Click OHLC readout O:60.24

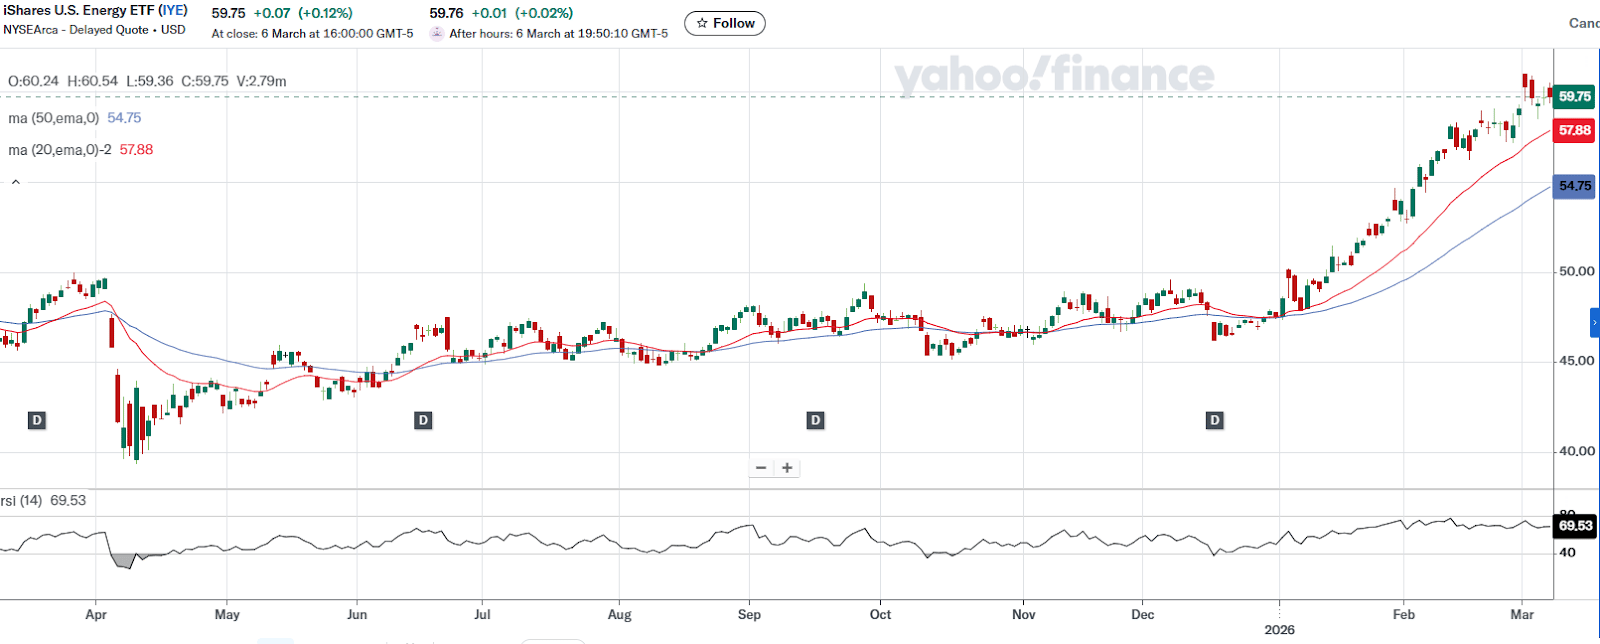tap(33, 81)
